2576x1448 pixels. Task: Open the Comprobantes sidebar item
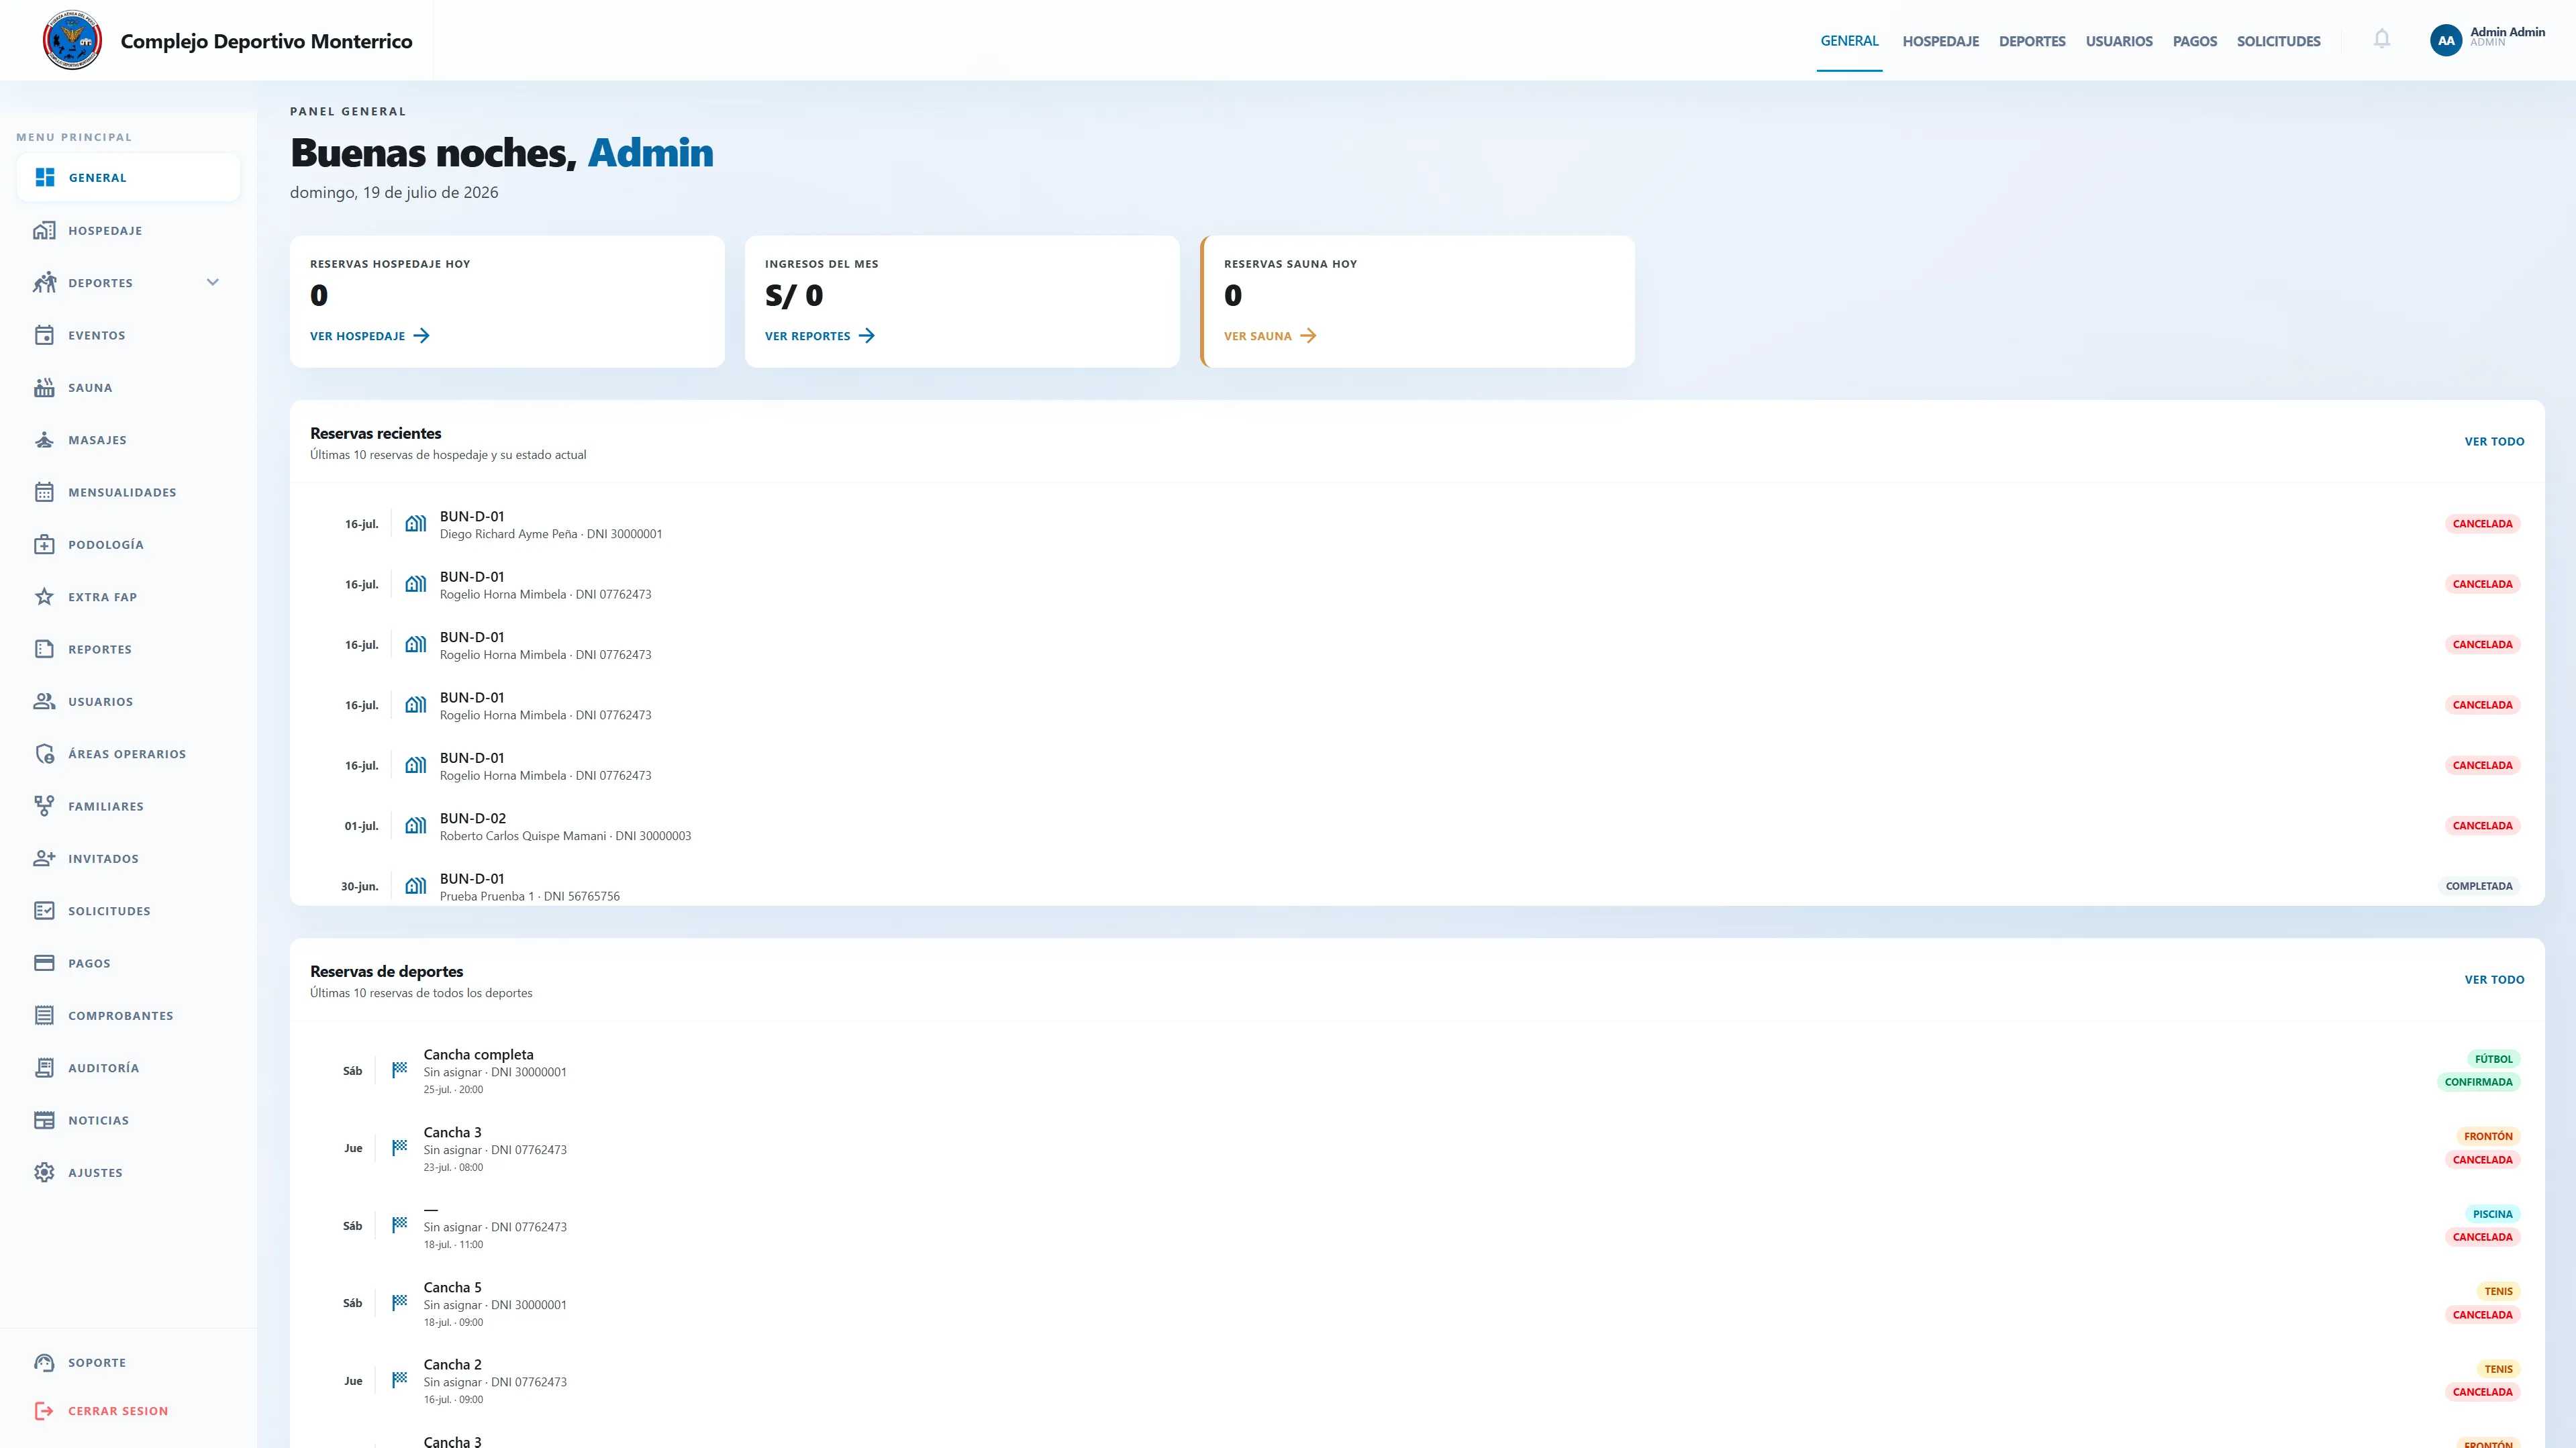pos(128,1015)
